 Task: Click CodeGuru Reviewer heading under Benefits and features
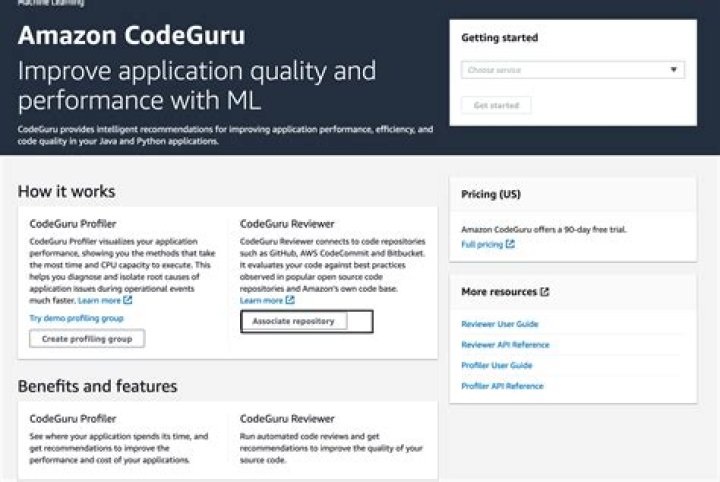pyautogui.click(x=287, y=419)
